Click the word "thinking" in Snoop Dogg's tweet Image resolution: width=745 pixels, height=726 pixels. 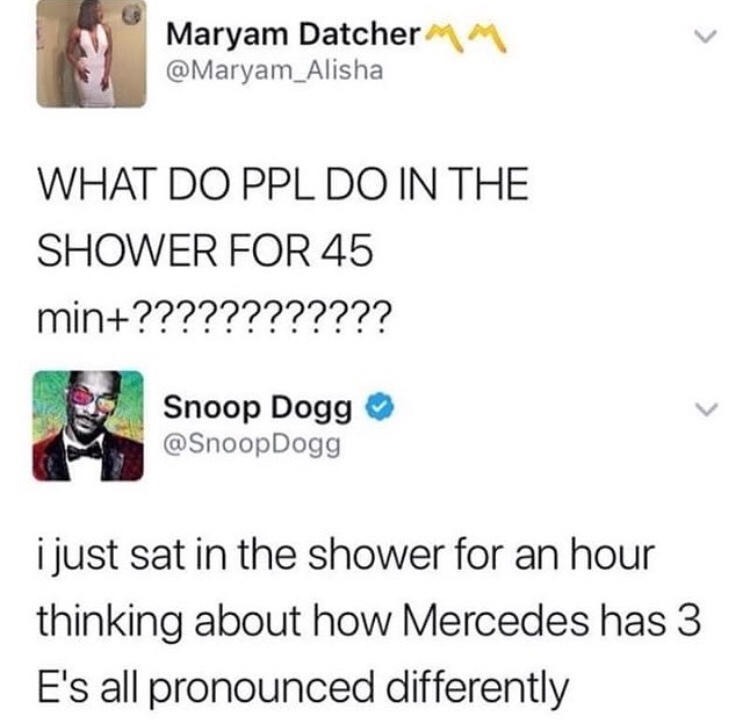click(x=109, y=623)
